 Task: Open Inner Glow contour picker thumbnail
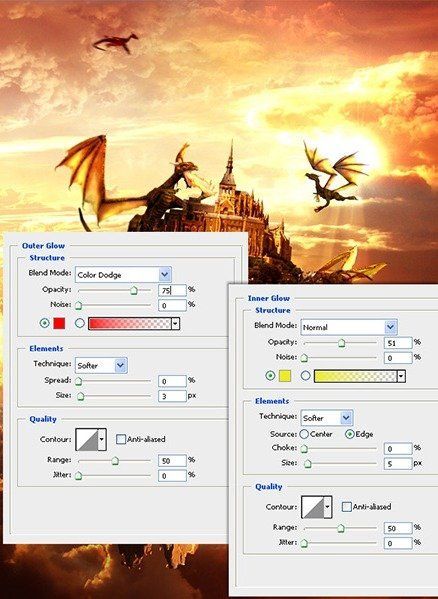tap(312, 507)
